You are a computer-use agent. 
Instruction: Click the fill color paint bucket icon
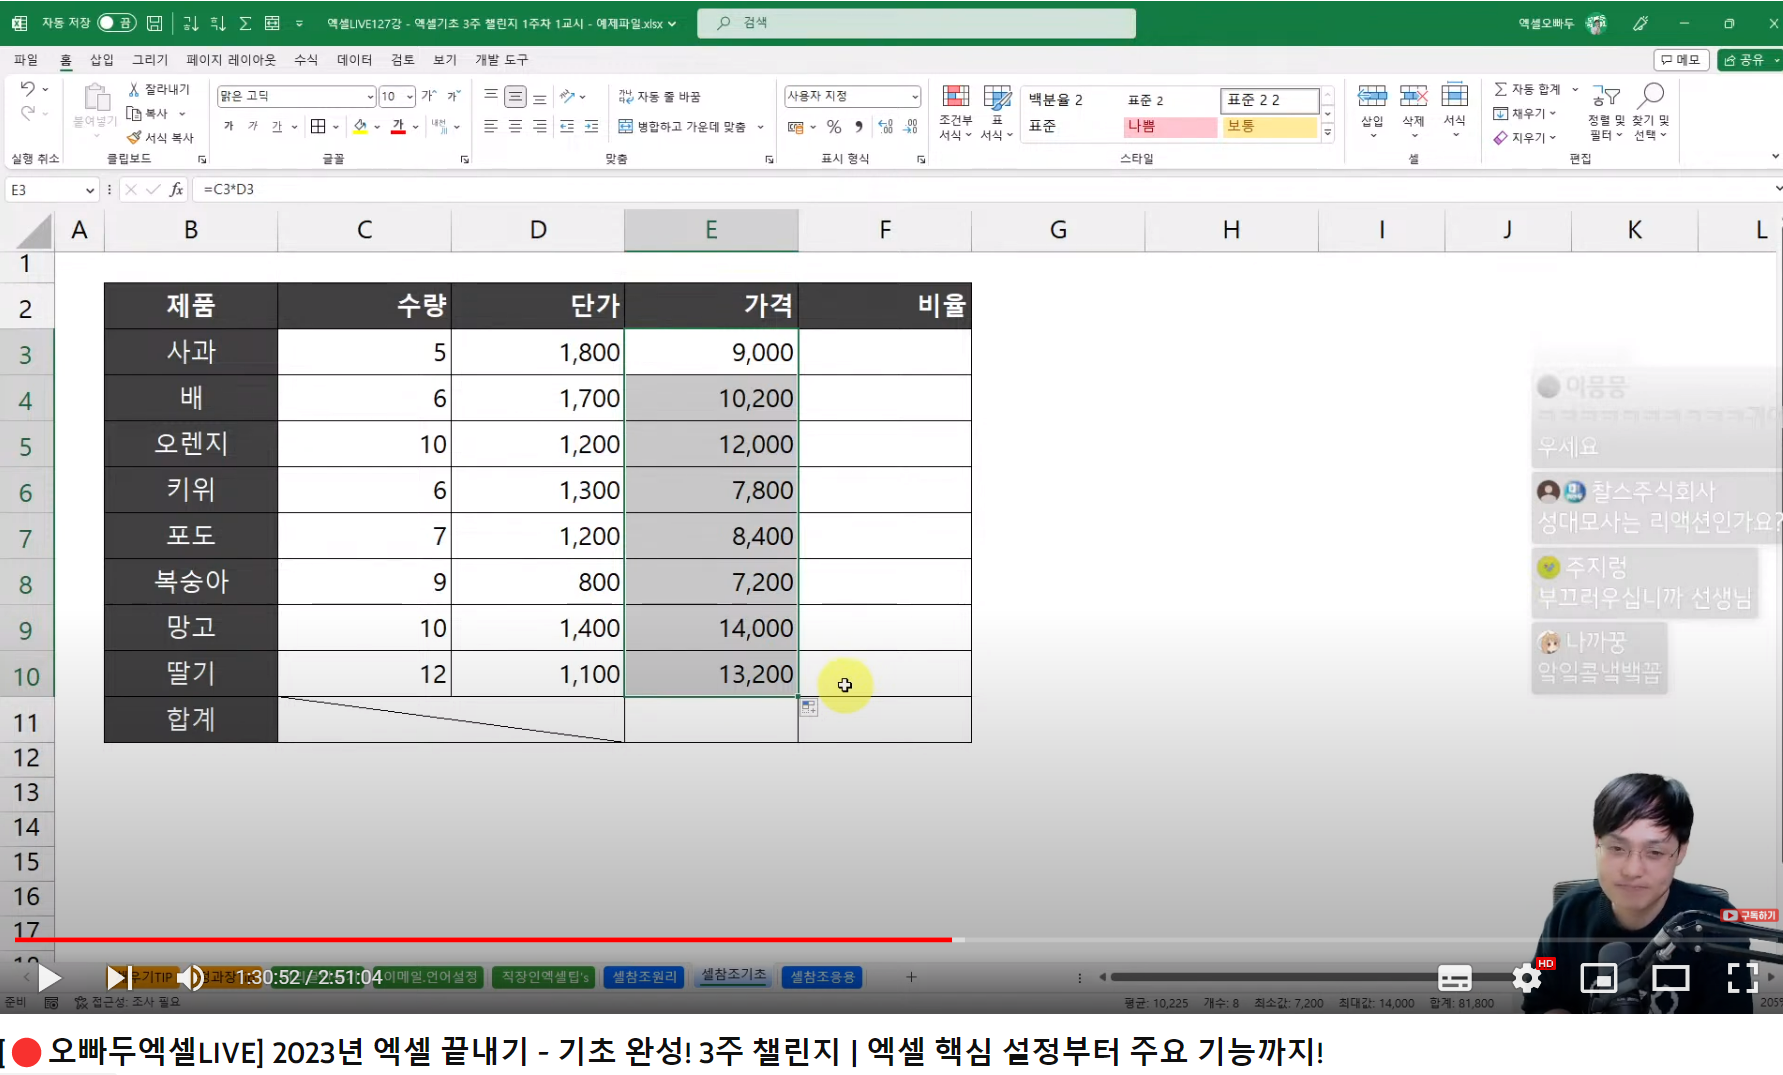click(360, 126)
